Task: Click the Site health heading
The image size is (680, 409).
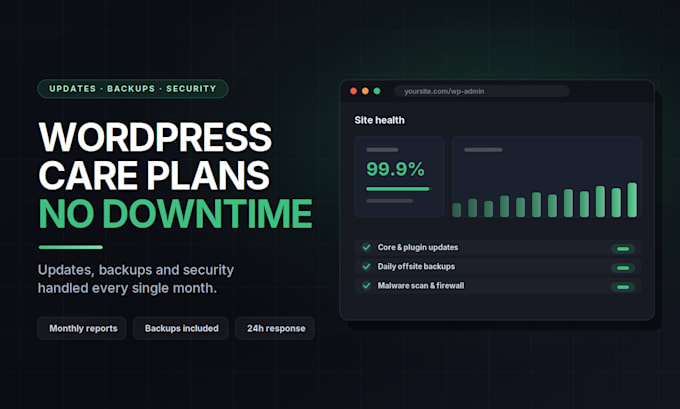Action: pyautogui.click(x=379, y=120)
